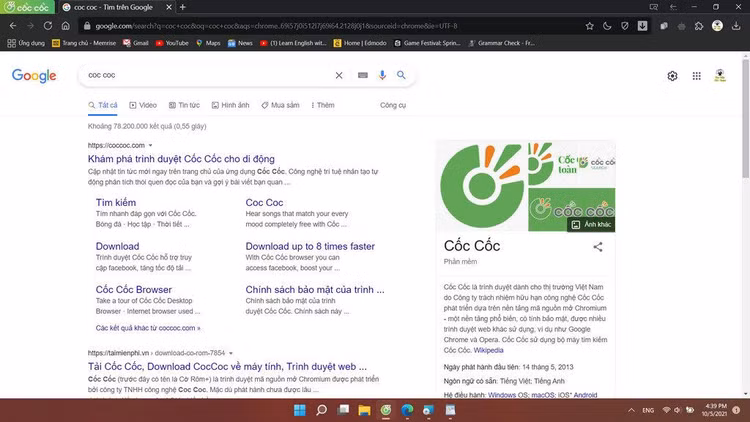
Task: Show hidden system tray icons chevron
Action: coord(630,410)
